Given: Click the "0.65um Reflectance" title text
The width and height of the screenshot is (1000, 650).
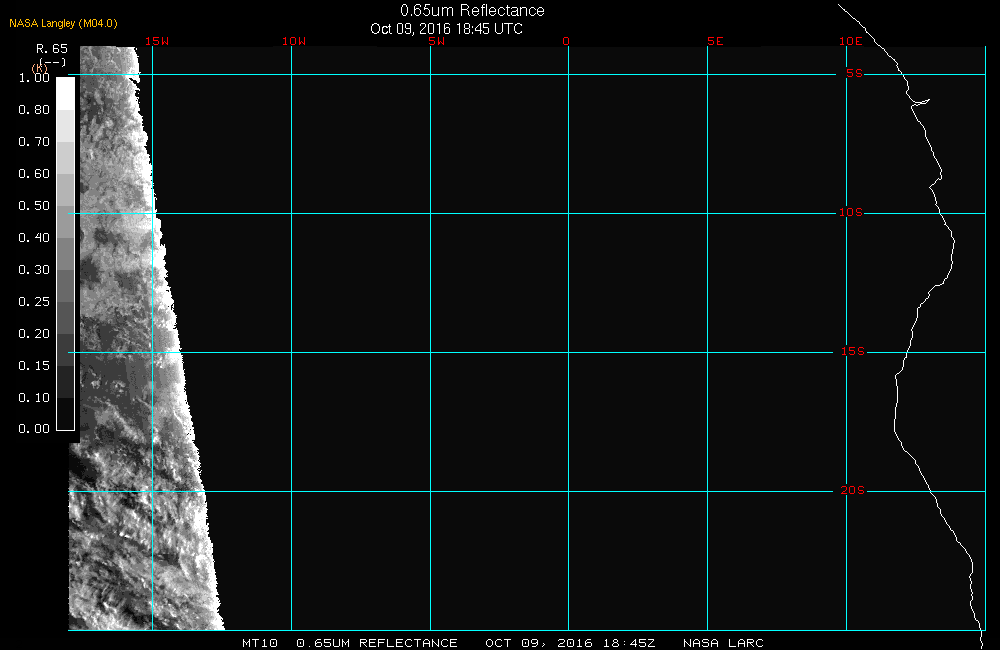Looking at the screenshot, I should (472, 11).
